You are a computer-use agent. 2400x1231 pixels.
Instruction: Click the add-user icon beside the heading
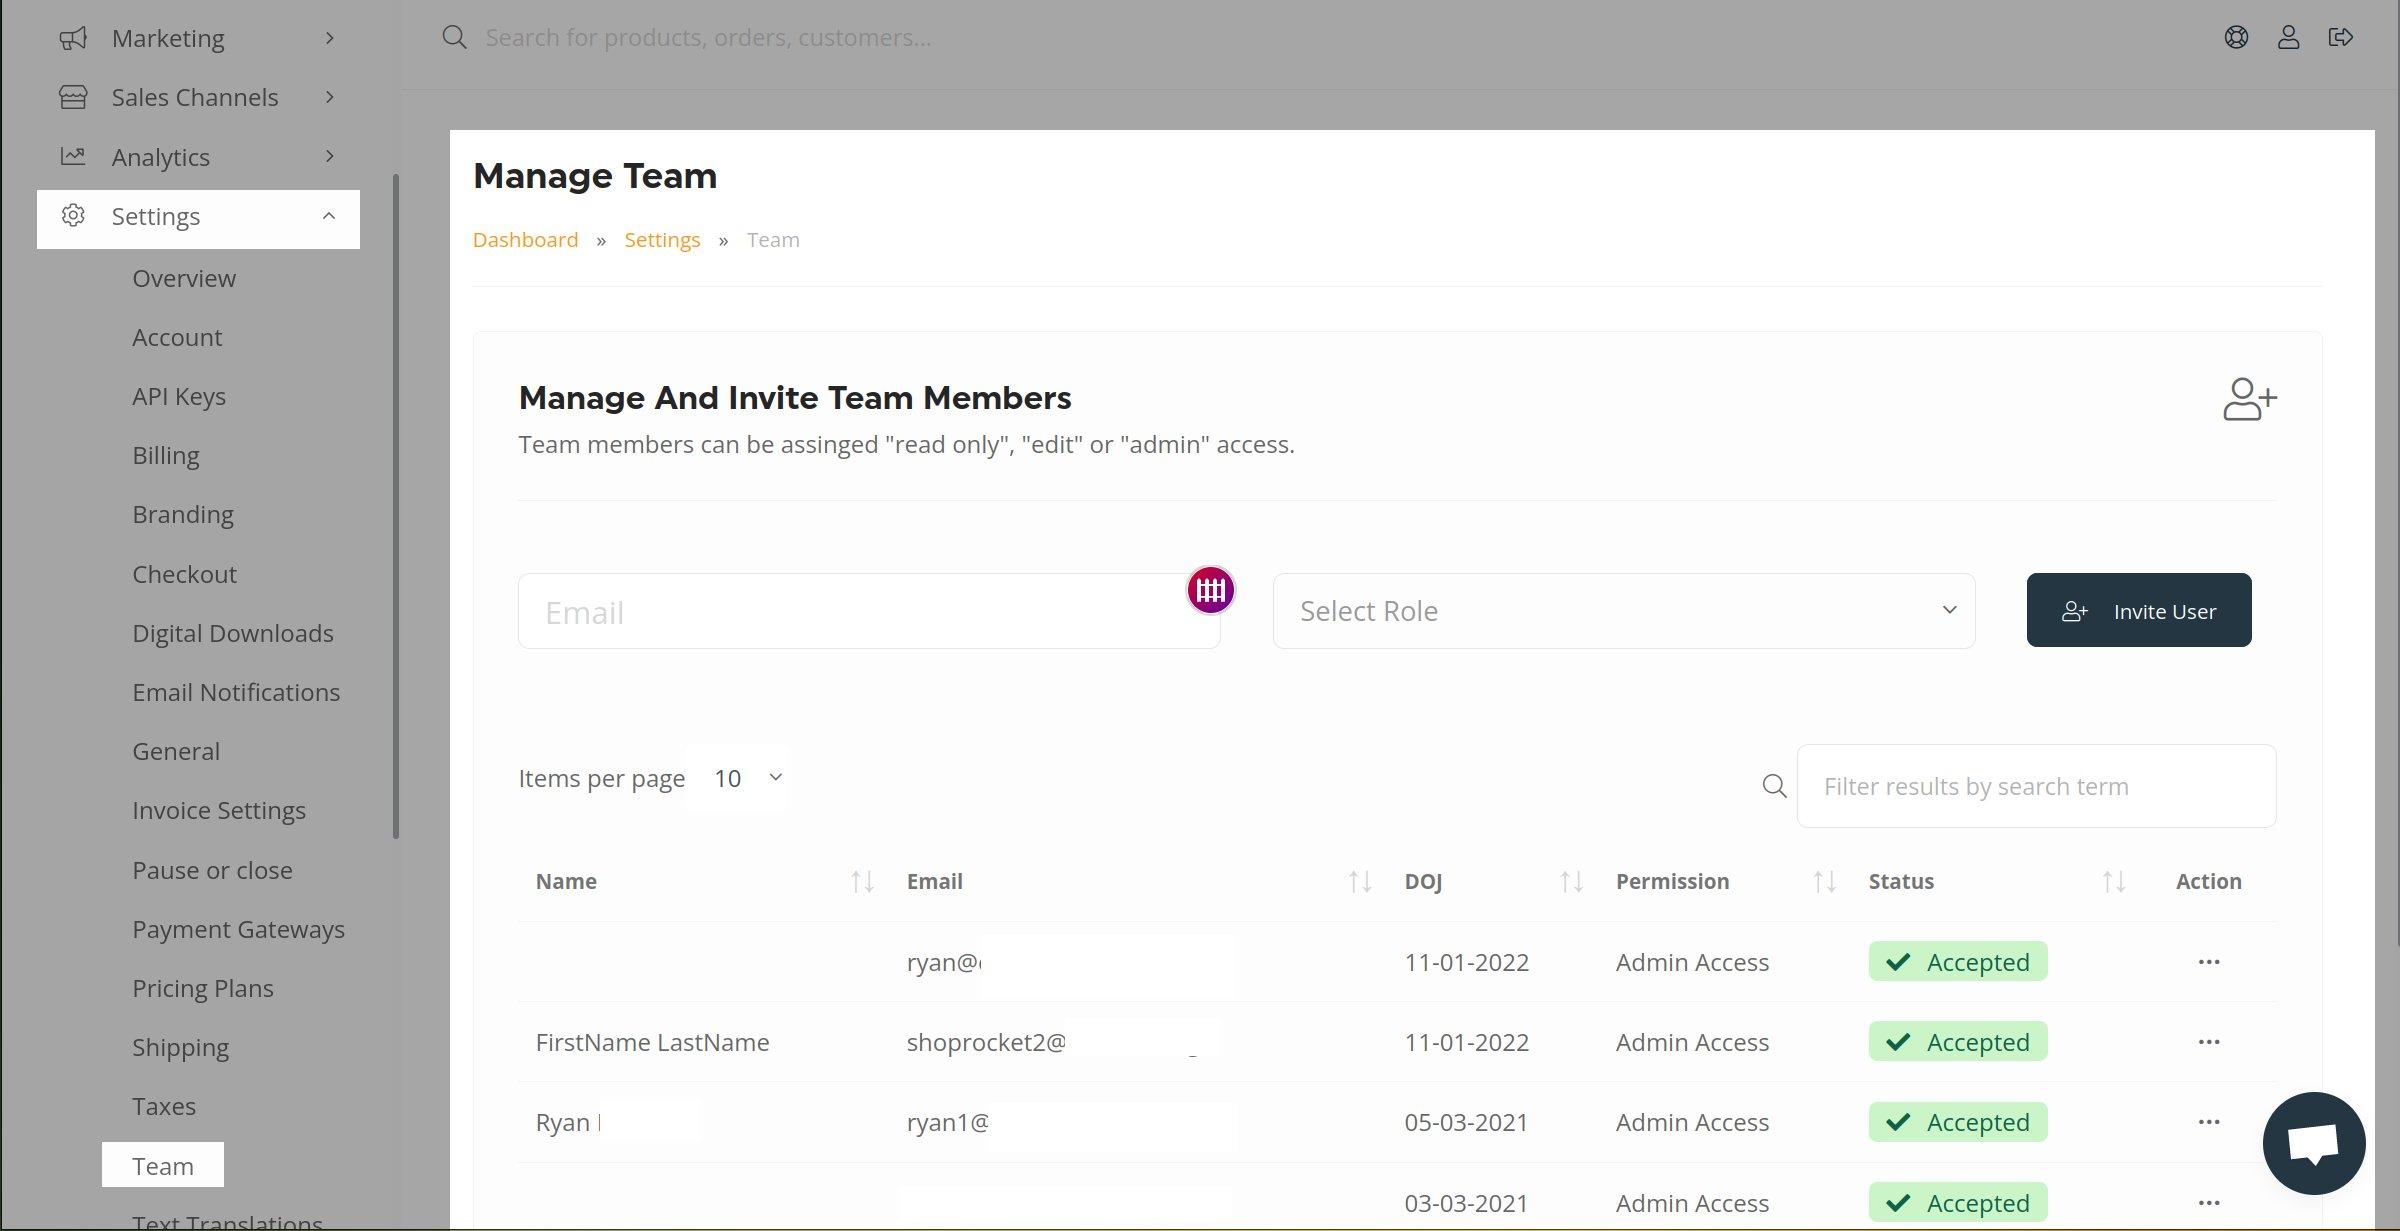2250,399
